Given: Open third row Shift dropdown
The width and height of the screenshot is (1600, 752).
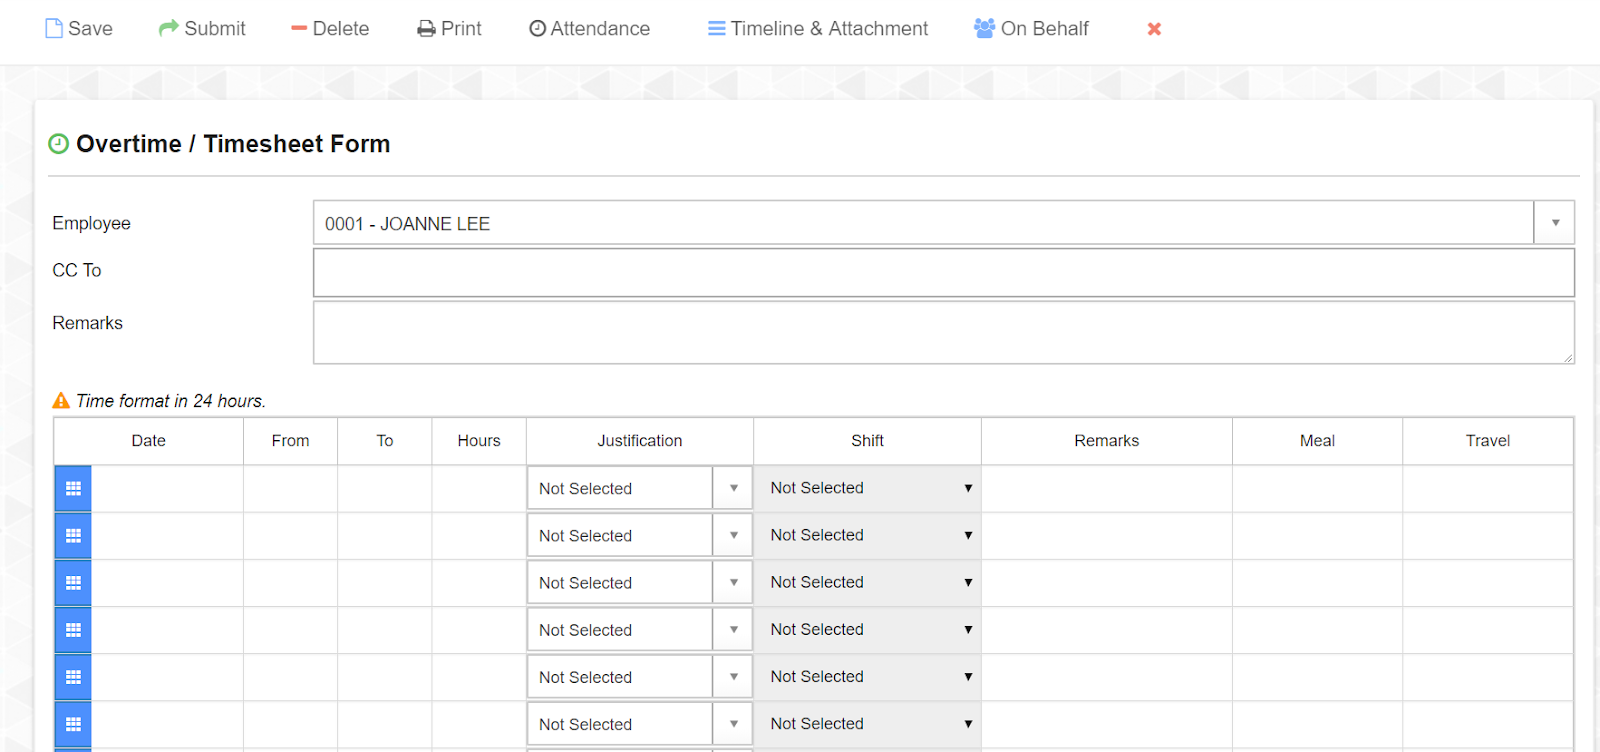Looking at the screenshot, I should [x=867, y=582].
